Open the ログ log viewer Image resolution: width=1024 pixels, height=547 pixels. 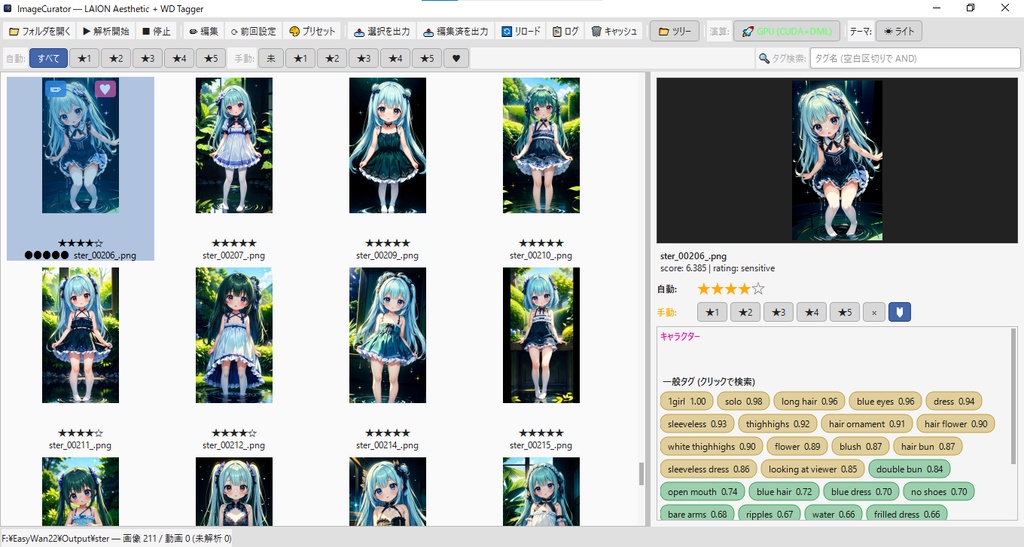[566, 31]
